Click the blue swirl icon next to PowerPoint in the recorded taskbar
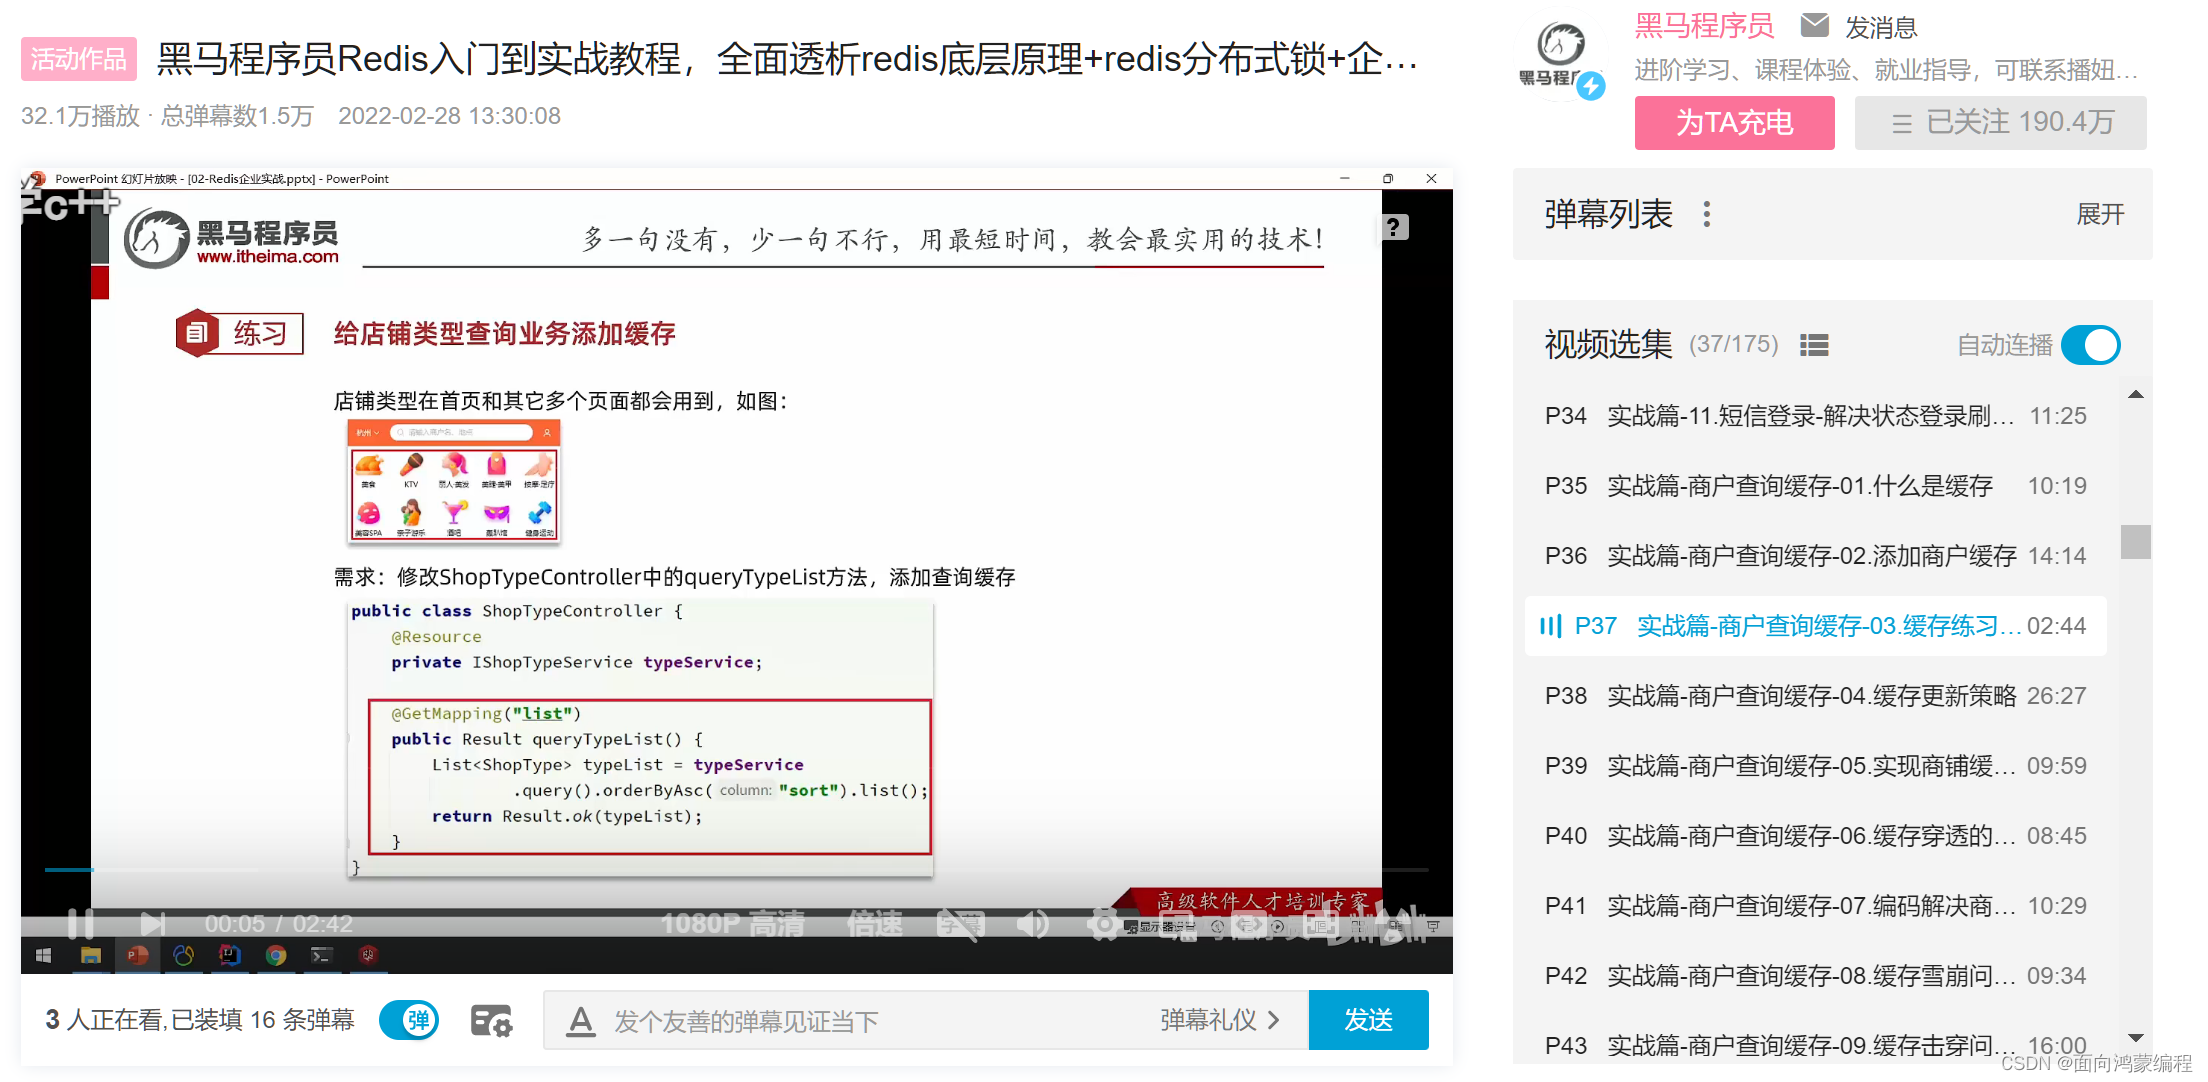Viewport: 2208px width, 1082px height. coord(183,956)
